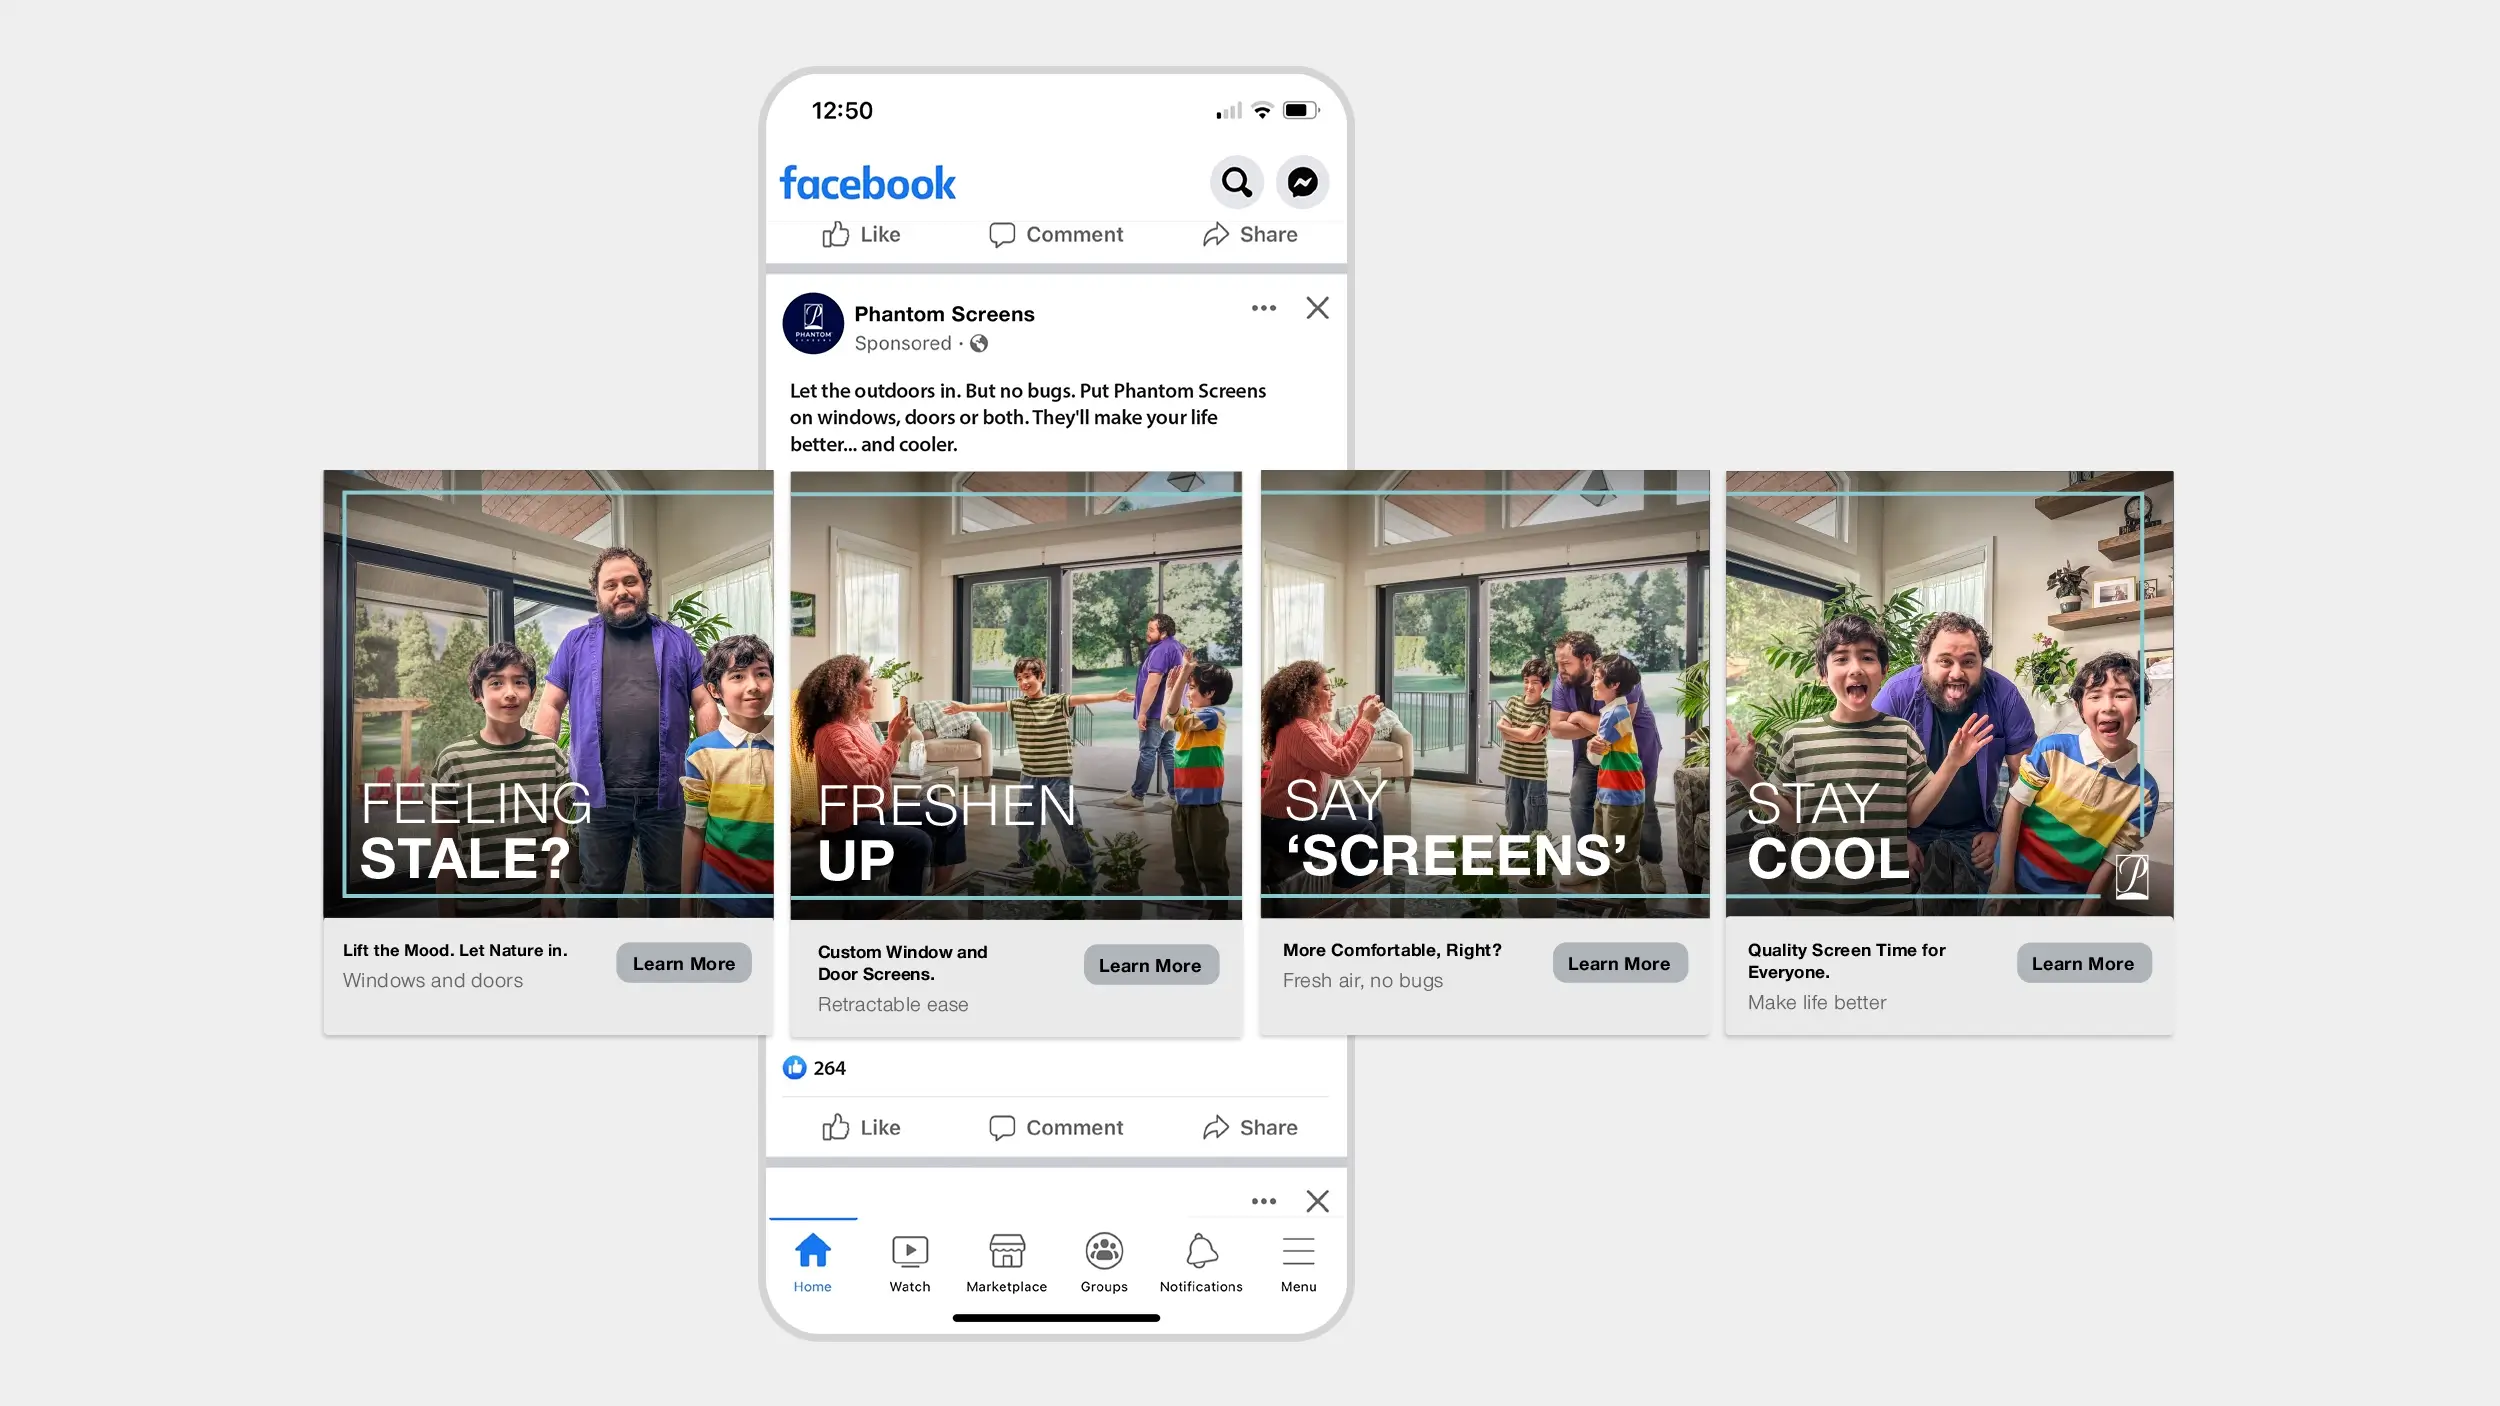View the 264 like reactions count

pos(815,1068)
